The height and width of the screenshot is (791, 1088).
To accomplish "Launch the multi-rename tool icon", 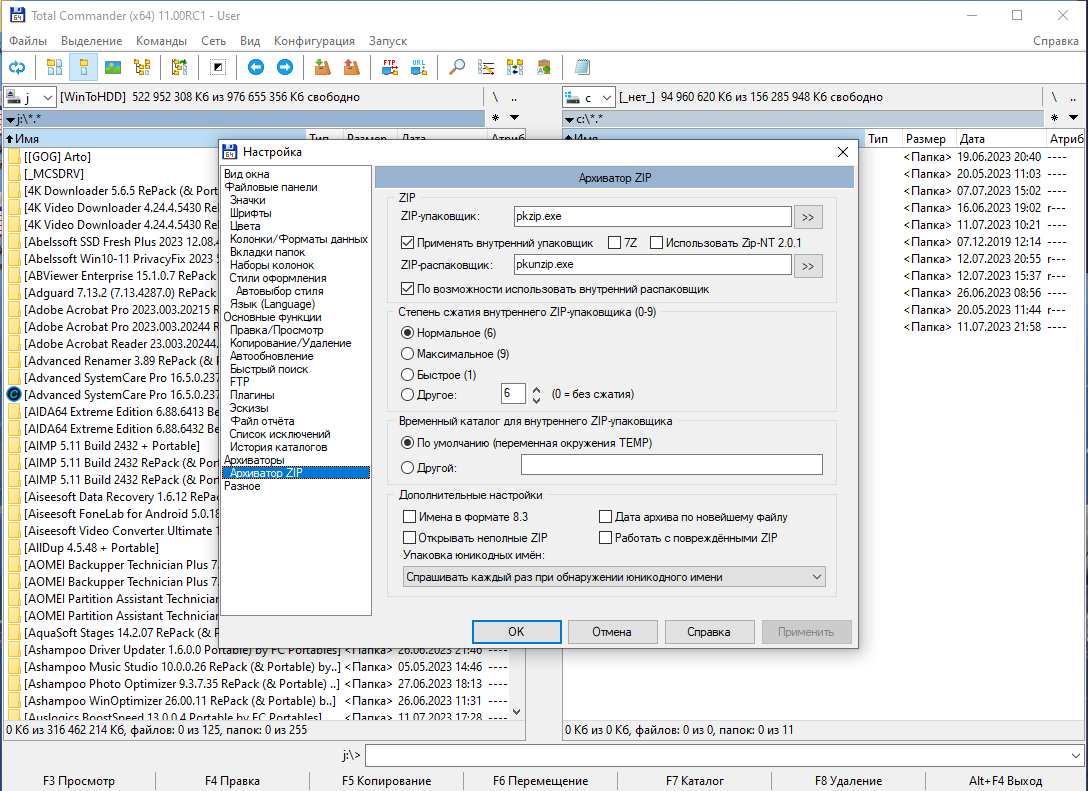I will [x=486, y=67].
